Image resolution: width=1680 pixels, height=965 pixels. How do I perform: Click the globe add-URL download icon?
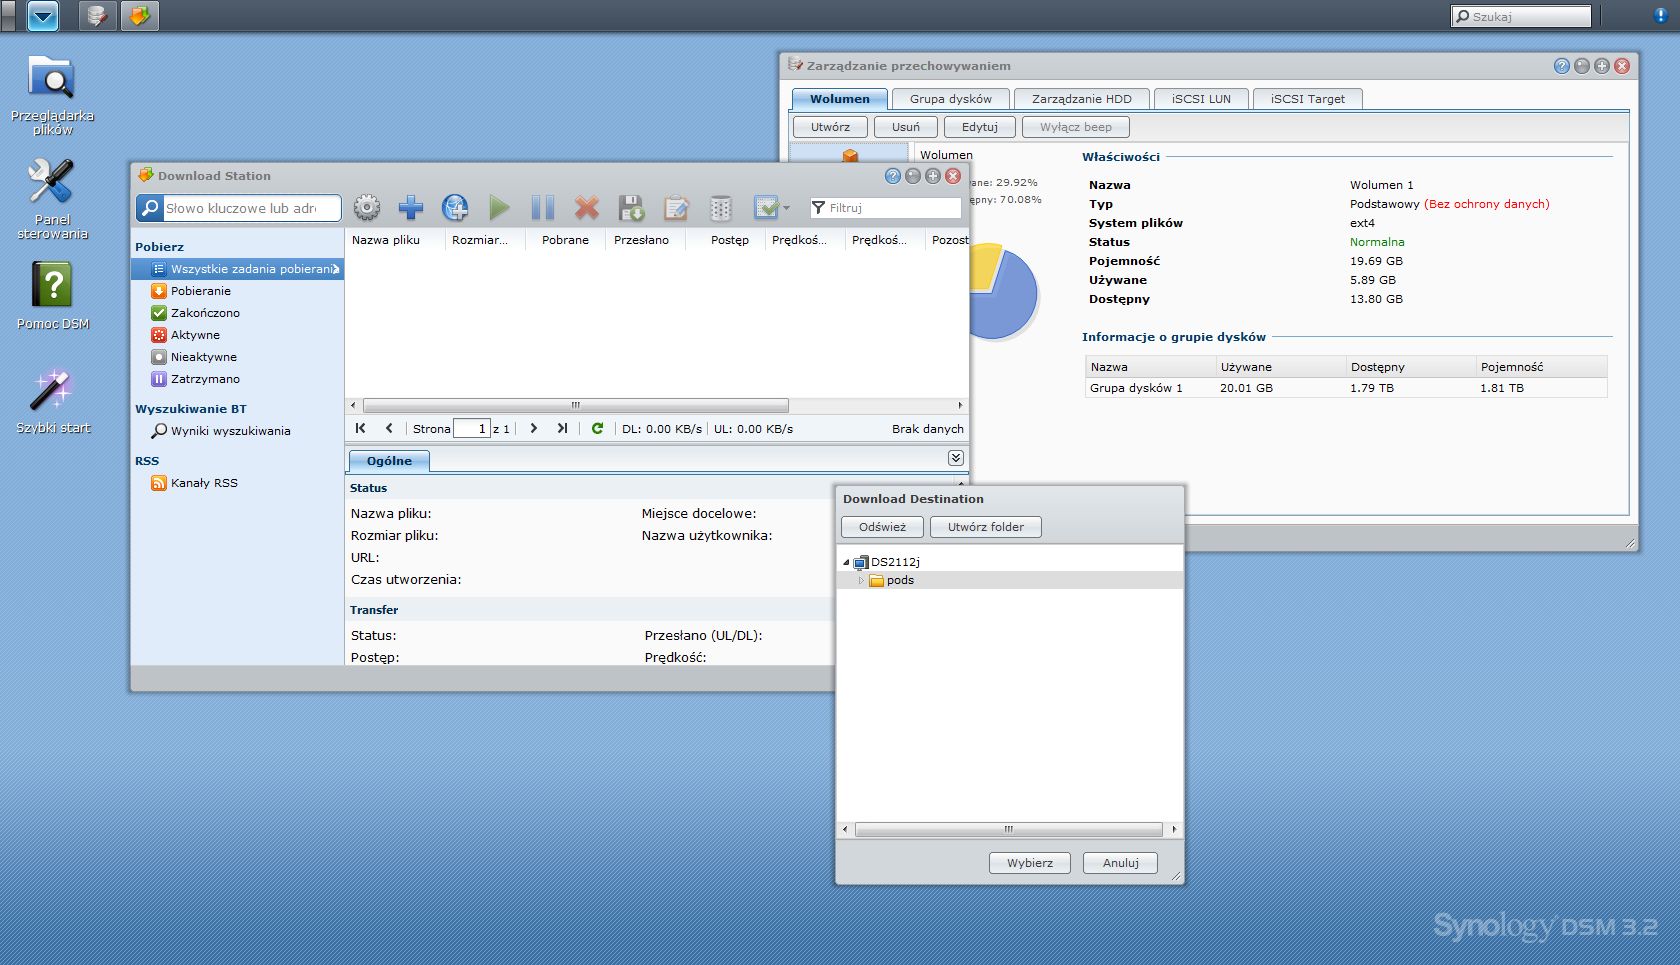[x=455, y=208]
